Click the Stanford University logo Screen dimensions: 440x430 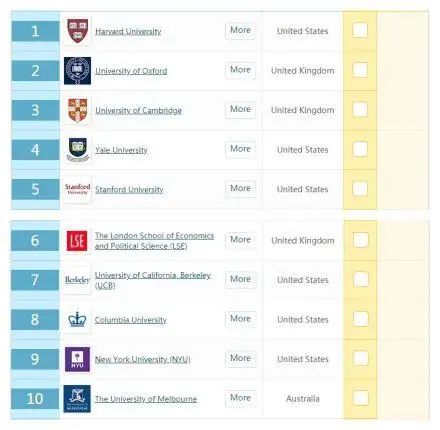[x=77, y=189]
